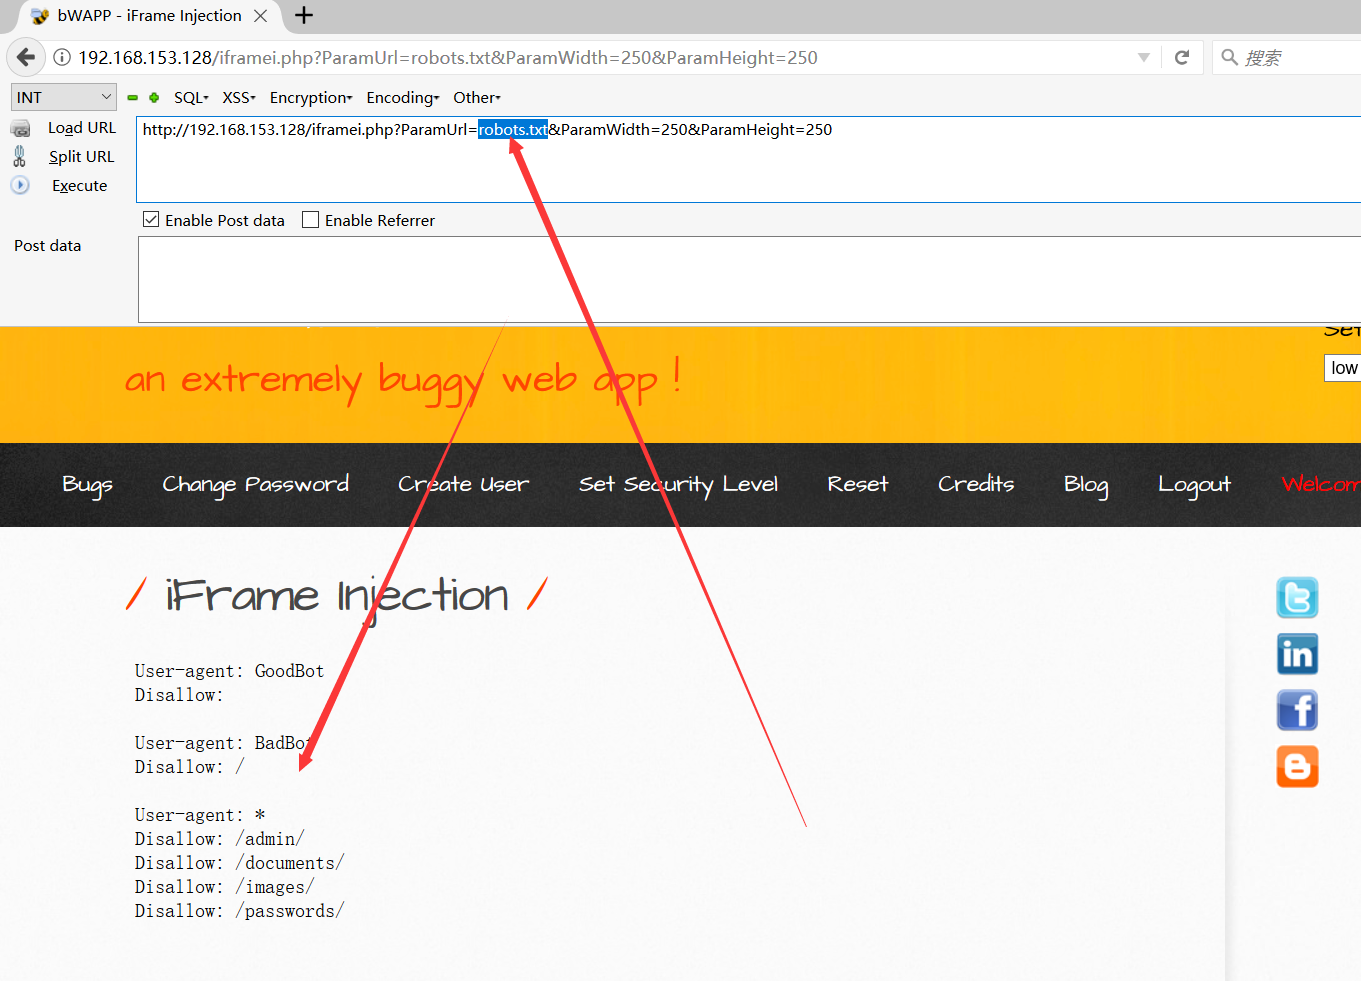Viewport: 1361px width, 981px height.
Task: Click the green minus HackBar icon
Action: [x=132, y=98]
